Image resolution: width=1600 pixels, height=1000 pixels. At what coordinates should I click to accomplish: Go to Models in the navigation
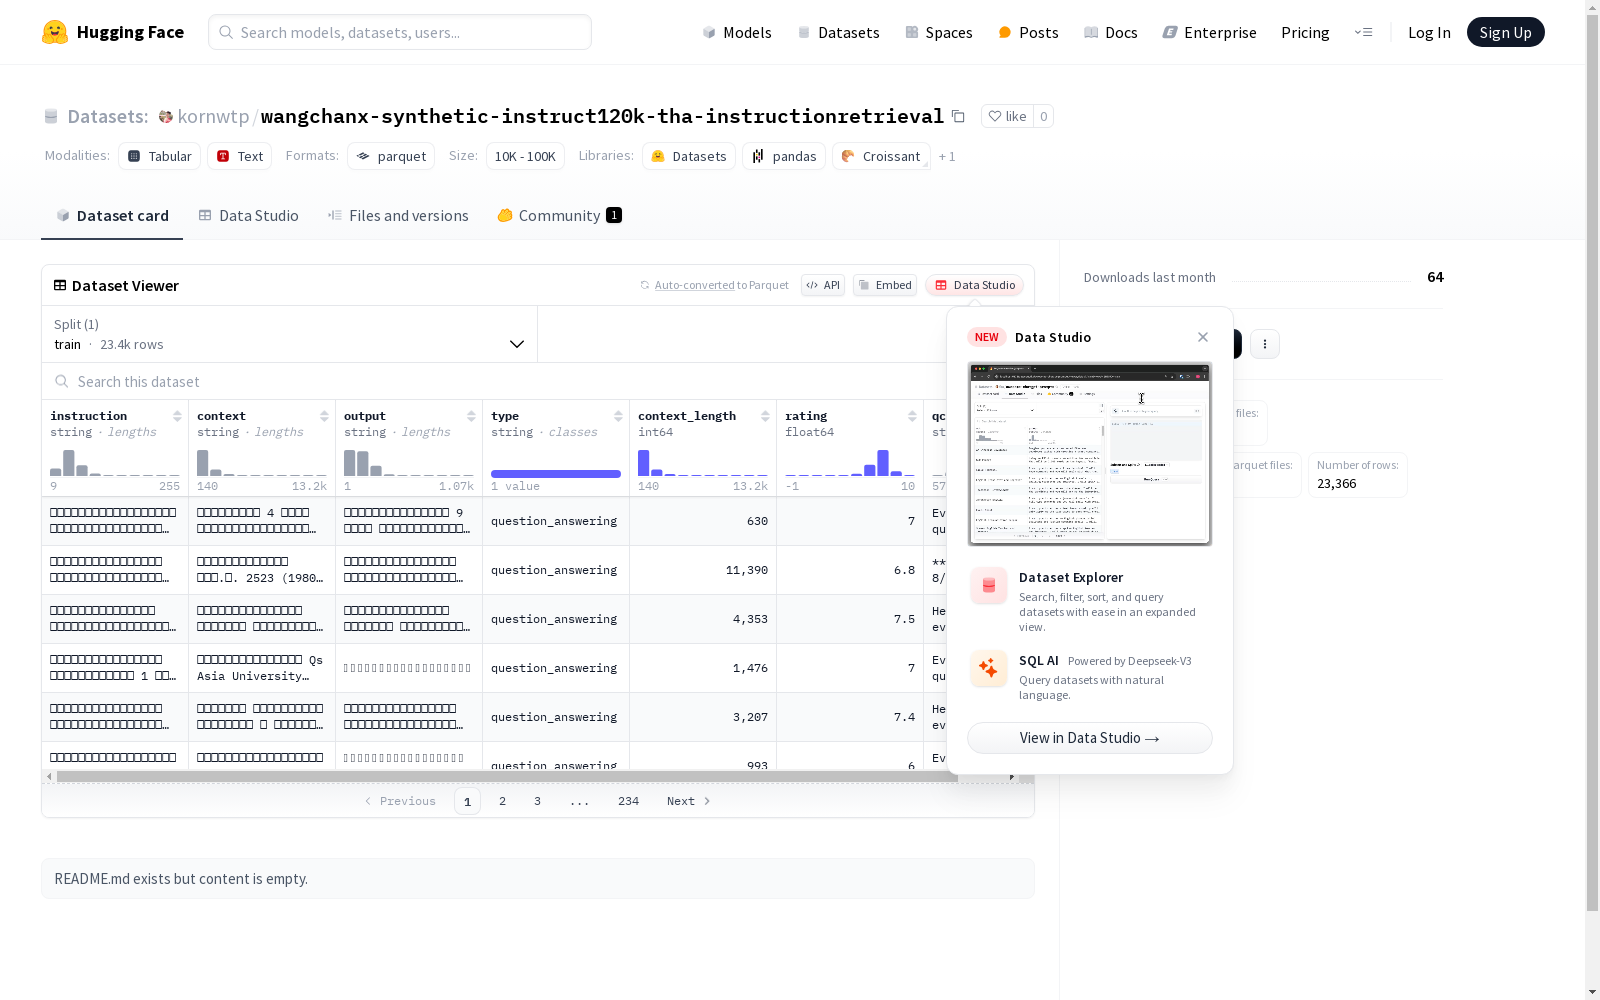pos(737,32)
